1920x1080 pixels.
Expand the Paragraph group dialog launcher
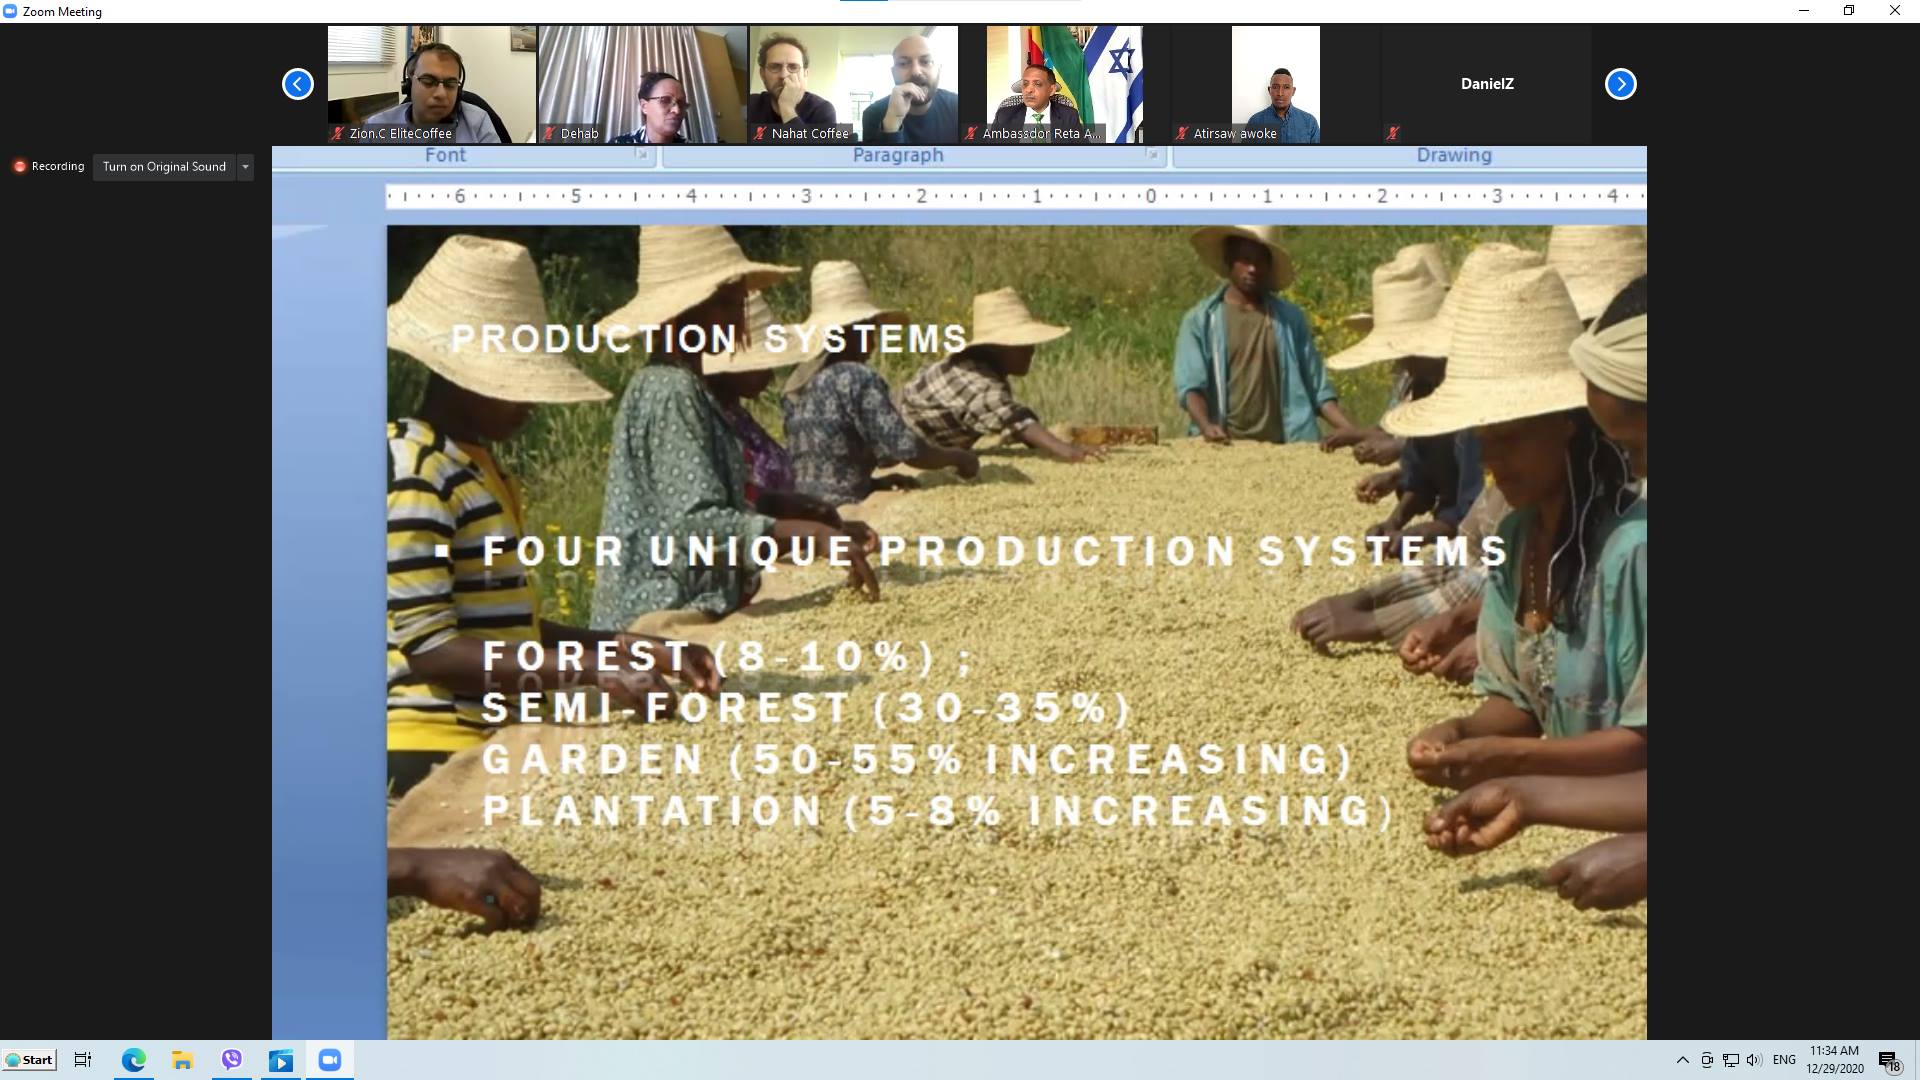click(1152, 155)
